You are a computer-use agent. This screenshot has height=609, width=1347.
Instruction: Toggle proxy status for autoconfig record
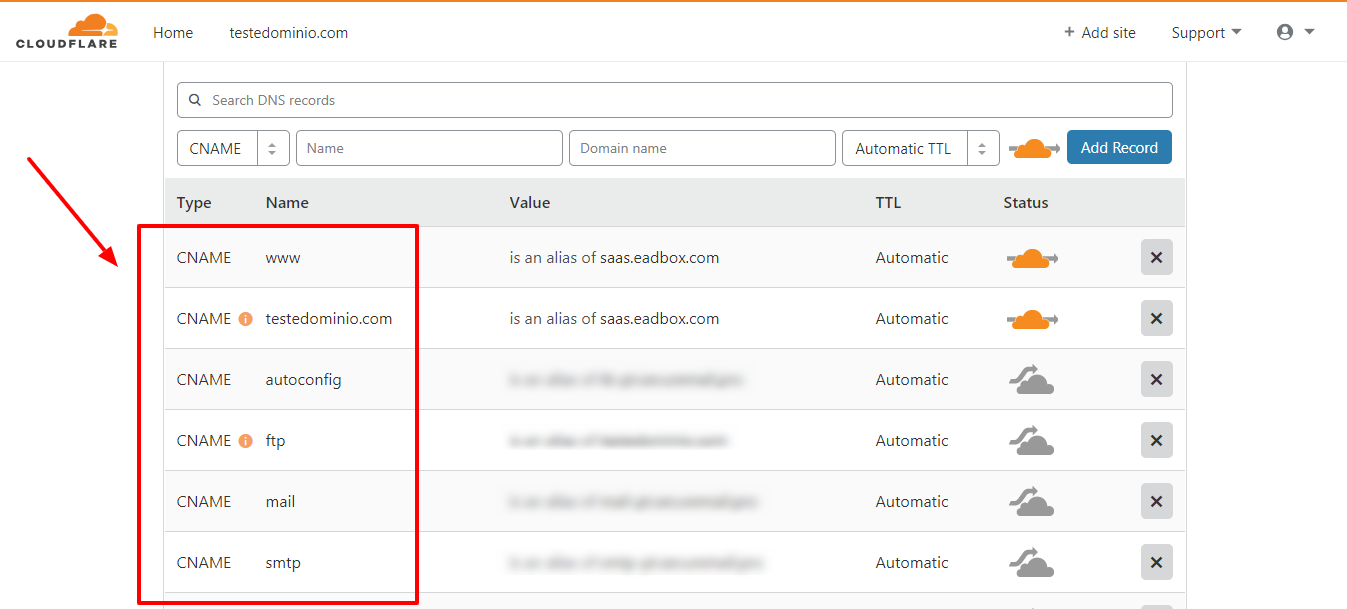click(x=1031, y=380)
